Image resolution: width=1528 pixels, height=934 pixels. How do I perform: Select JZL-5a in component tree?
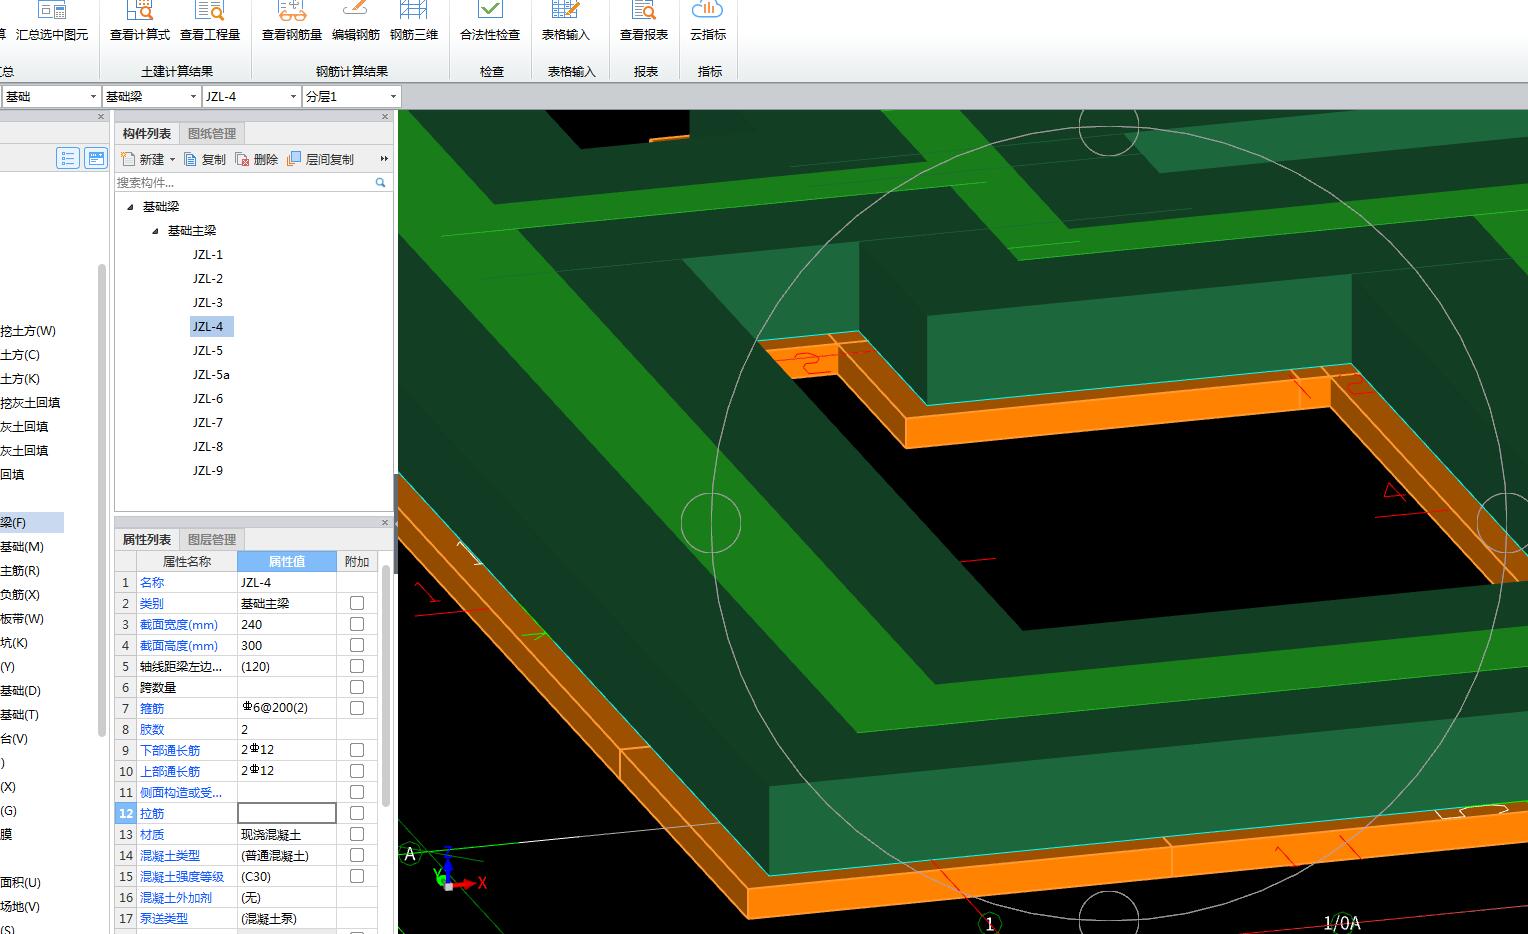(211, 375)
